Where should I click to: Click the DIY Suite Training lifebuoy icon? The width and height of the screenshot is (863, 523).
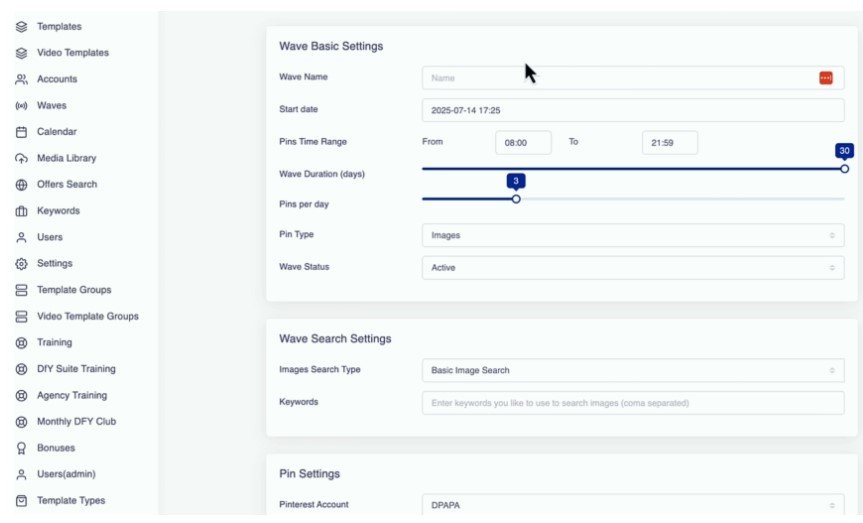click(x=21, y=369)
